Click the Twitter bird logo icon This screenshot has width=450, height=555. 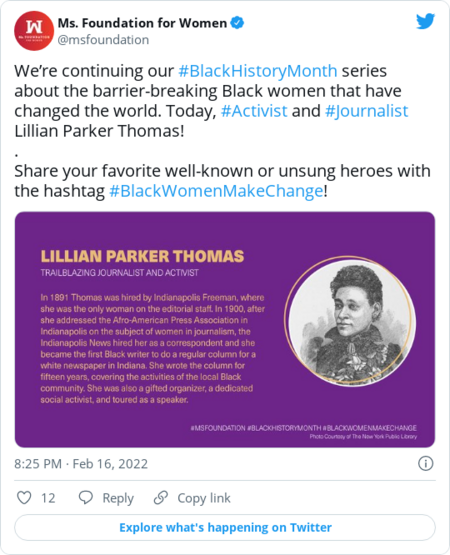[425, 22]
